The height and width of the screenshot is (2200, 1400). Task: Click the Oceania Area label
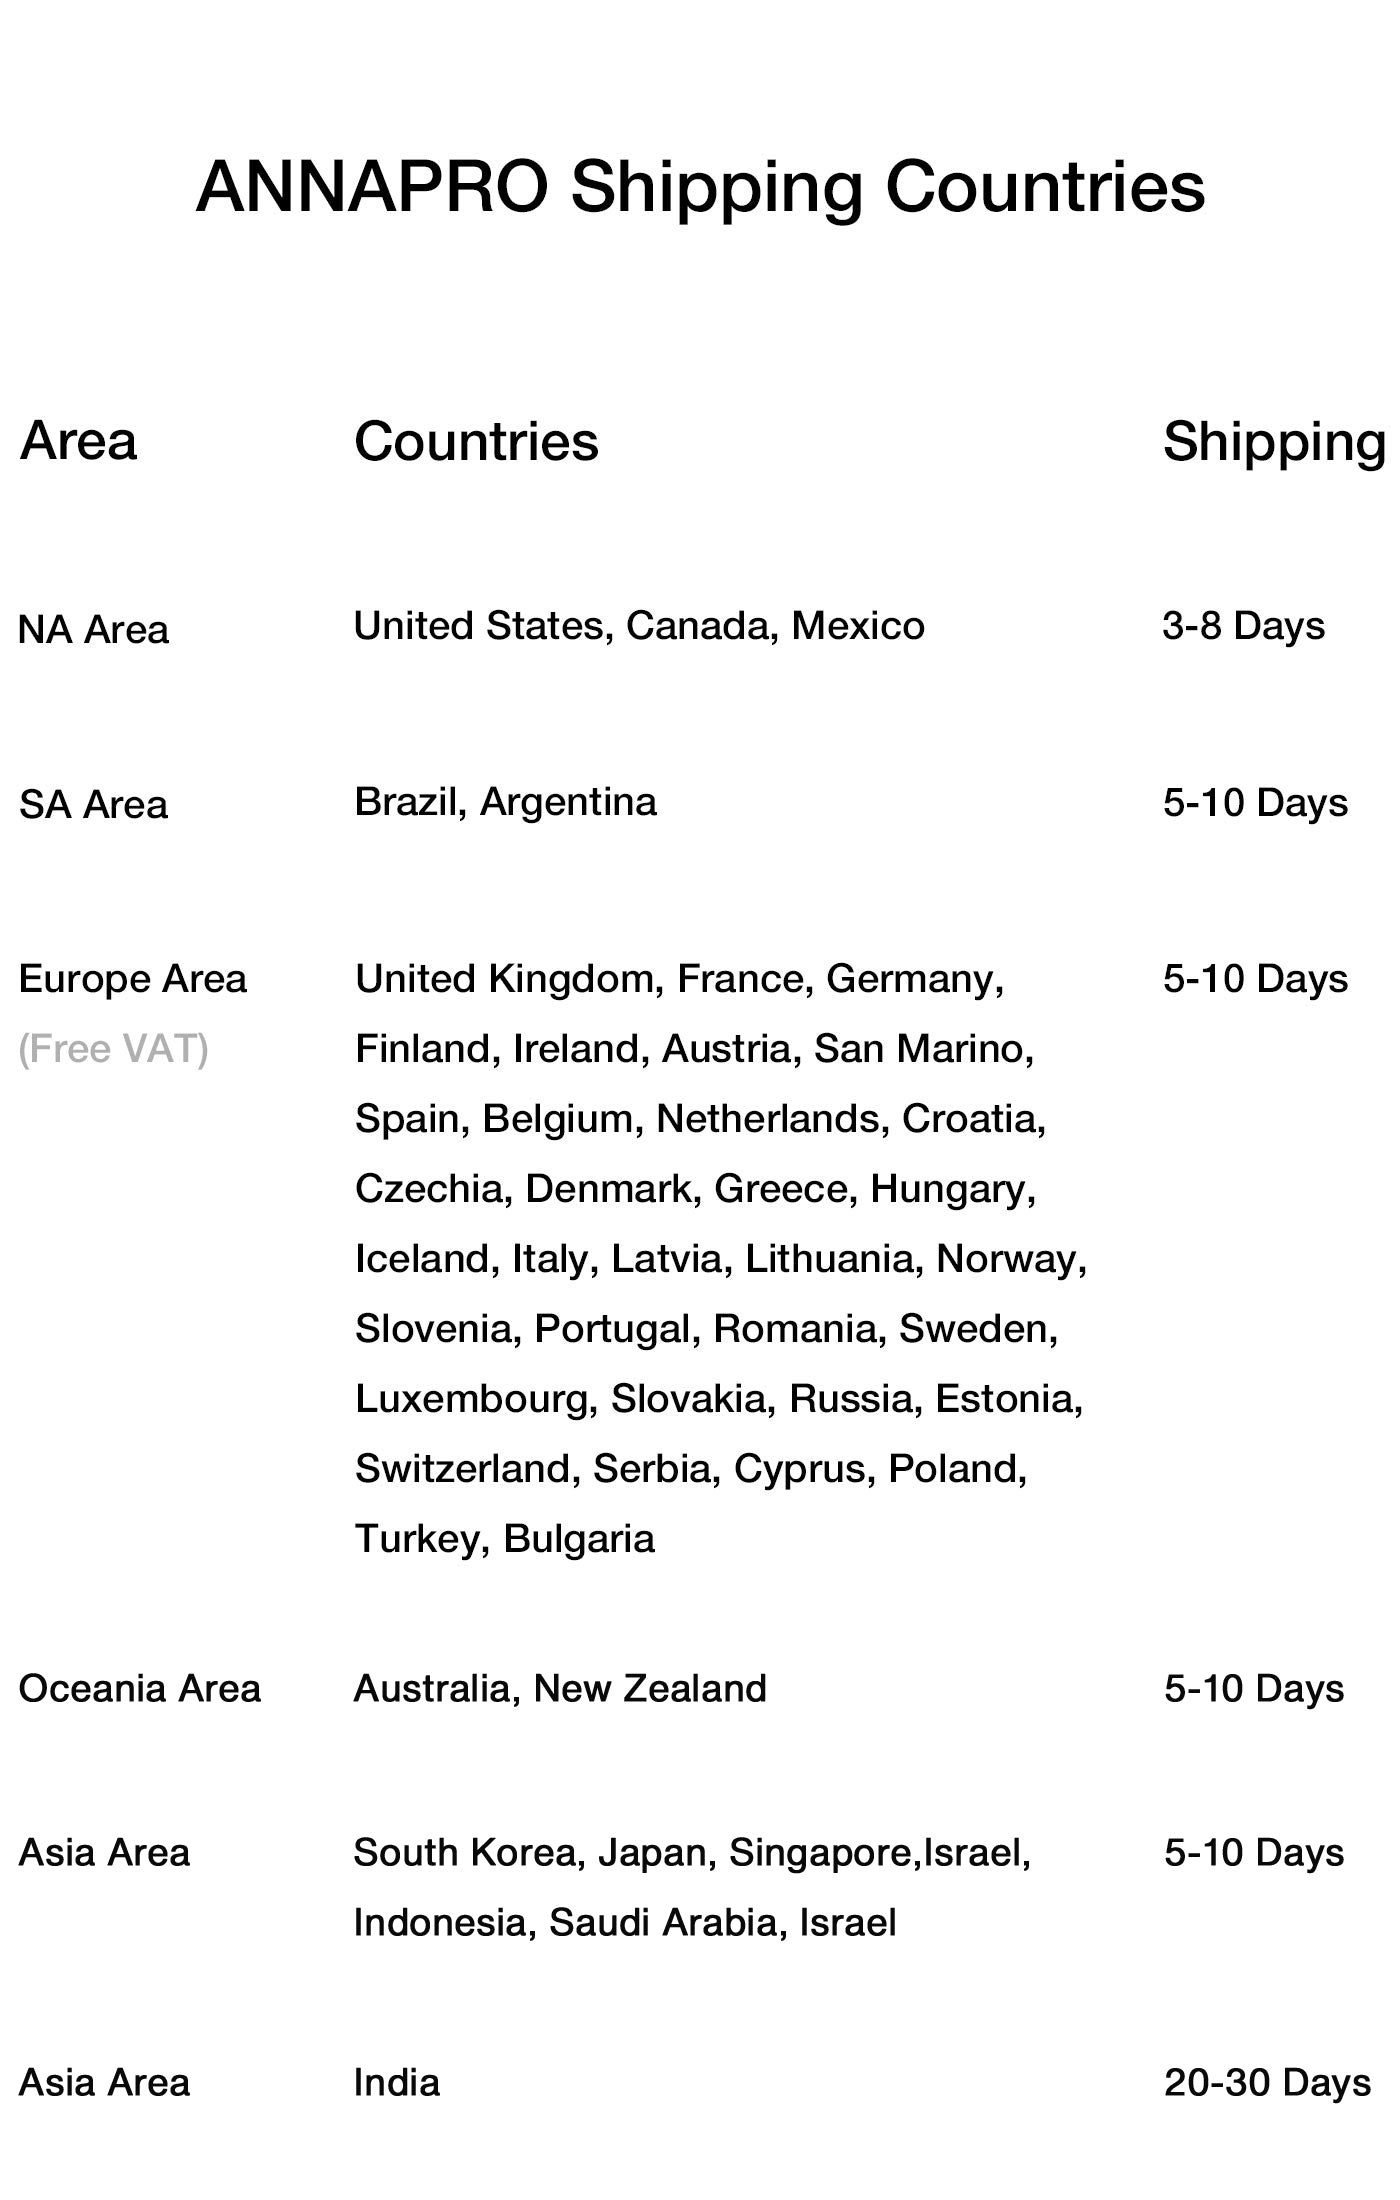tap(139, 1689)
